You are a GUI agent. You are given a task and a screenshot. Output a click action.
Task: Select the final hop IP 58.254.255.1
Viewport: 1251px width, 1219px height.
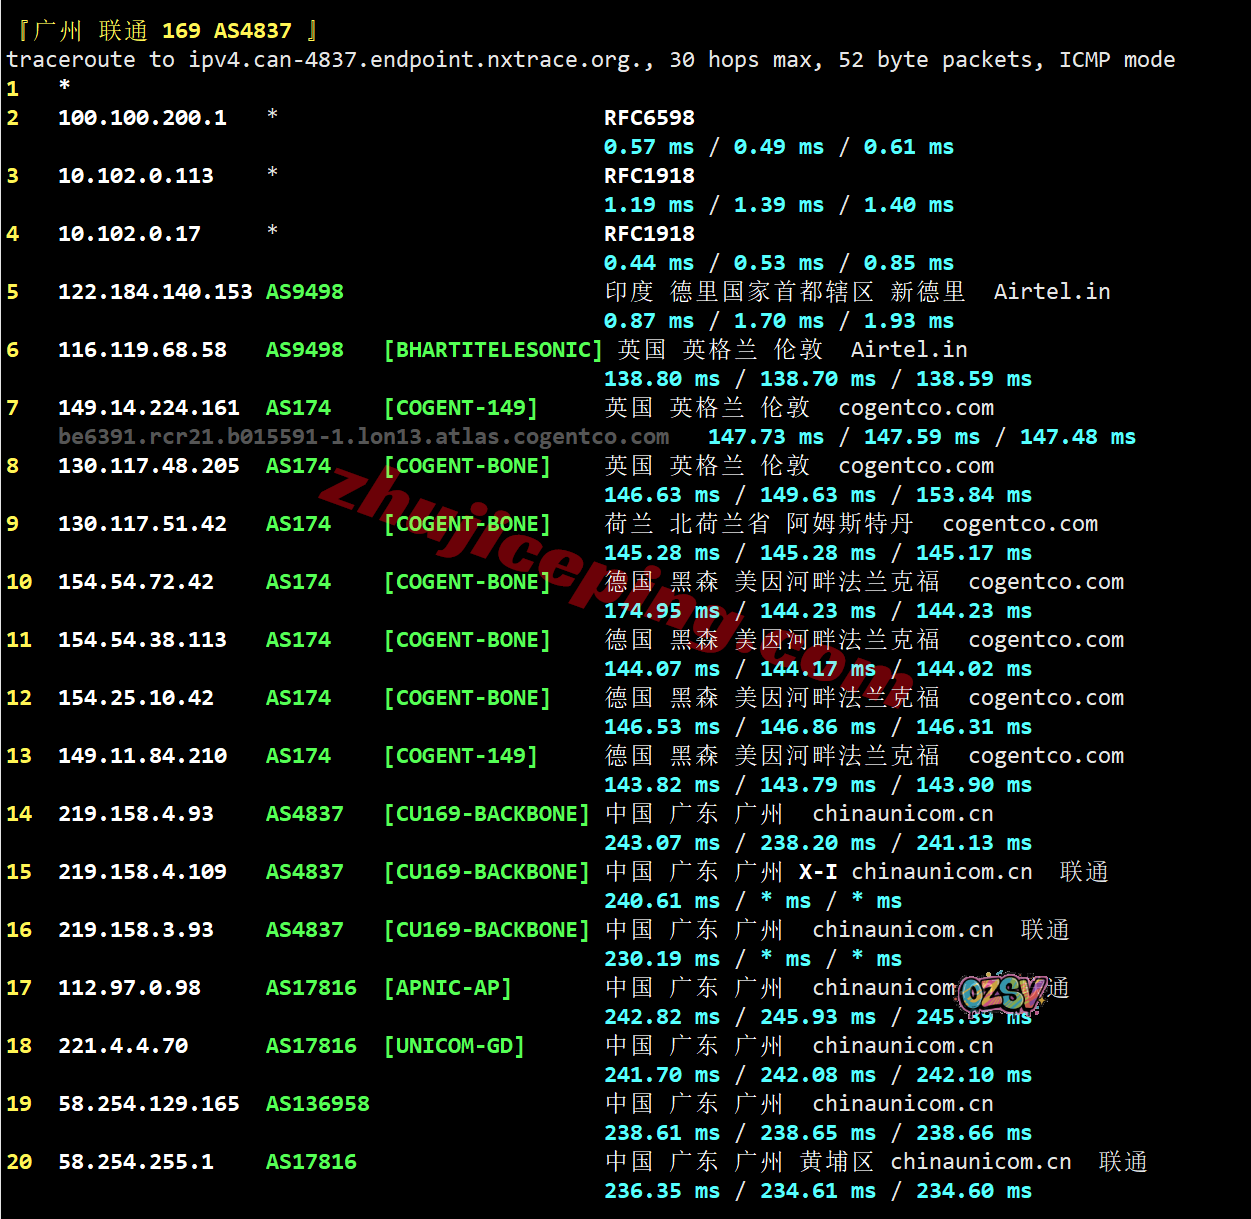click(x=136, y=1162)
